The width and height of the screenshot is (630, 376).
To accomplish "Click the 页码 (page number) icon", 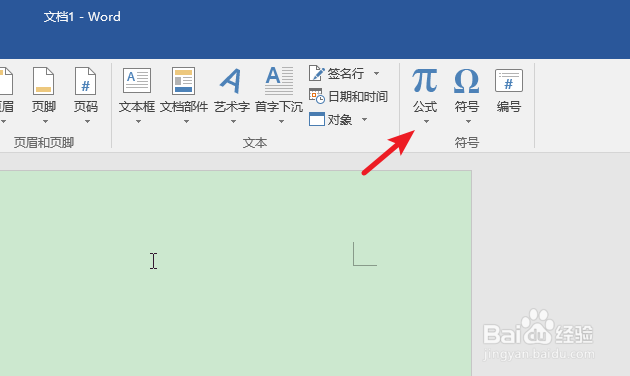I will point(85,81).
